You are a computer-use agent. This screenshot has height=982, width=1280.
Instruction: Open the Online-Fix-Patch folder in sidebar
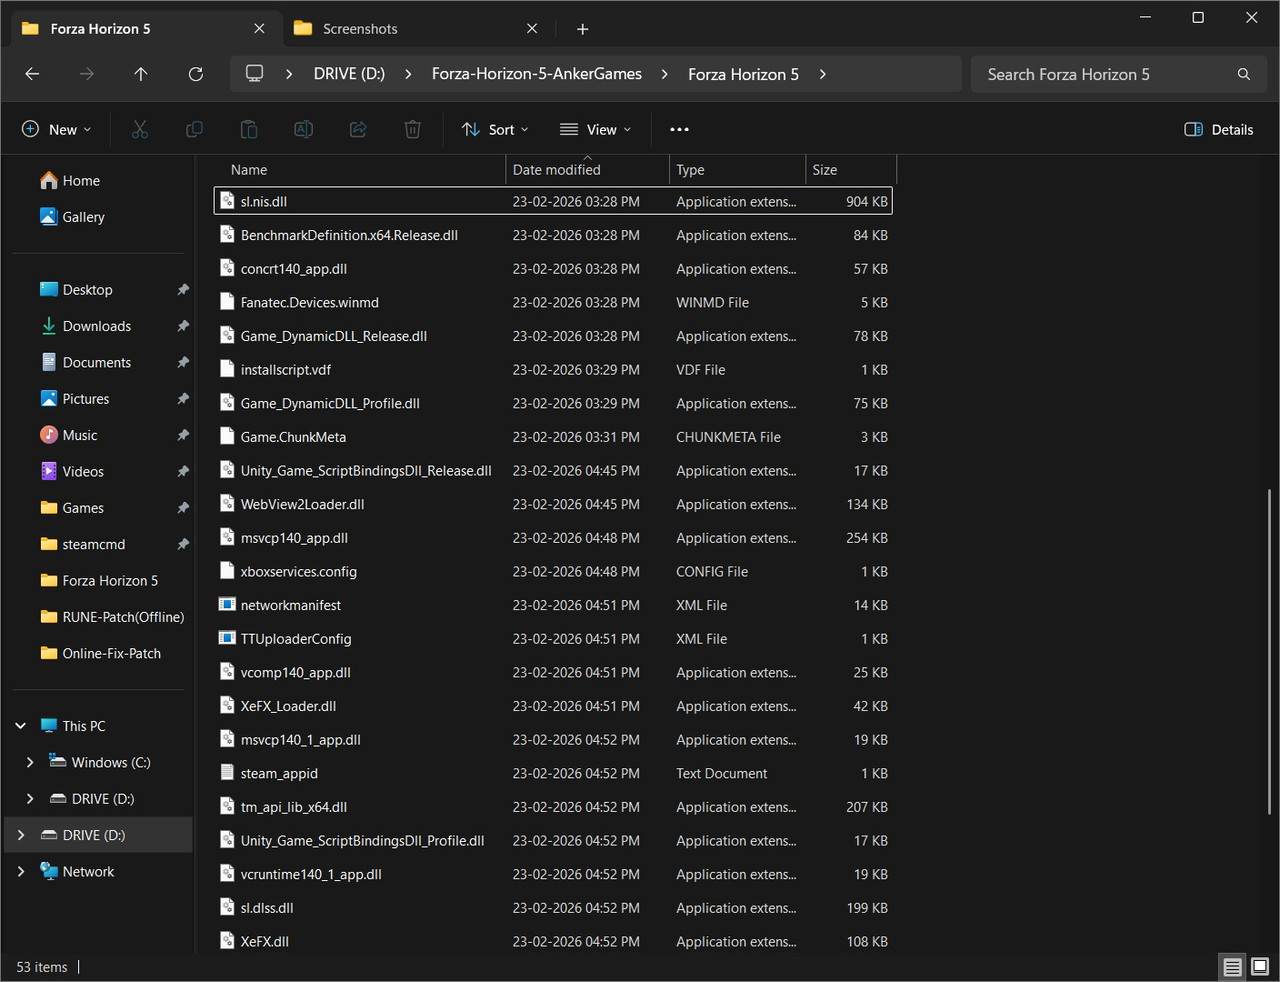(x=101, y=653)
